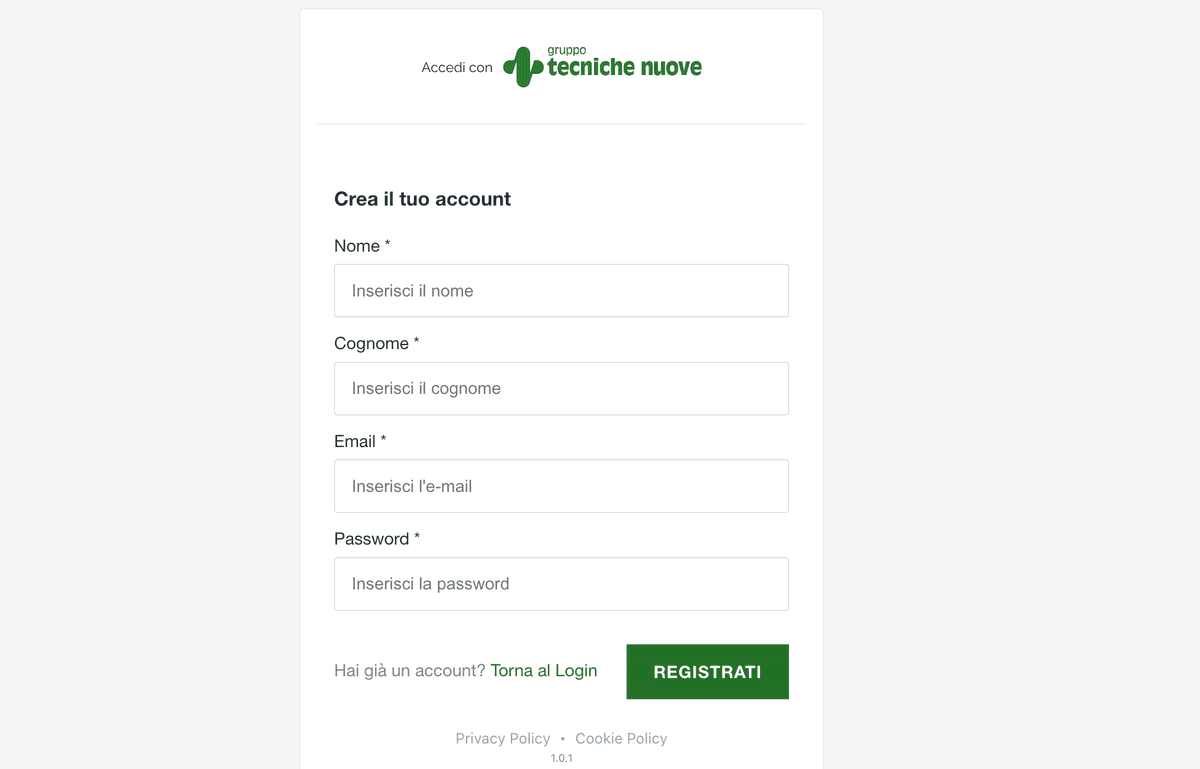This screenshot has height=769, width=1200.
Task: Click the 'Crea il tuo account' heading
Action: pyautogui.click(x=422, y=198)
